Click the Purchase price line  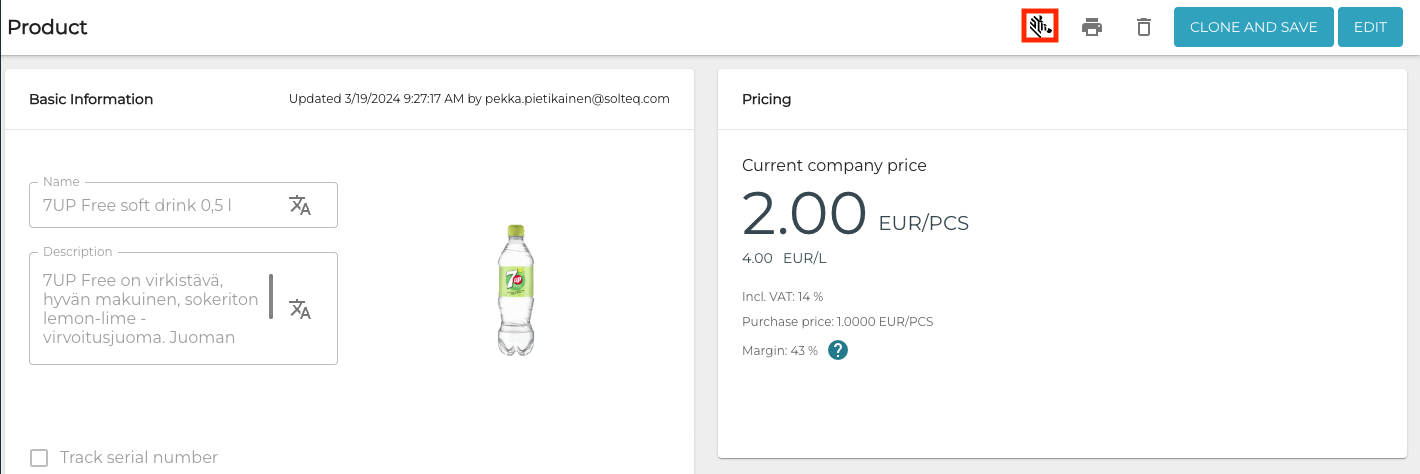click(837, 322)
